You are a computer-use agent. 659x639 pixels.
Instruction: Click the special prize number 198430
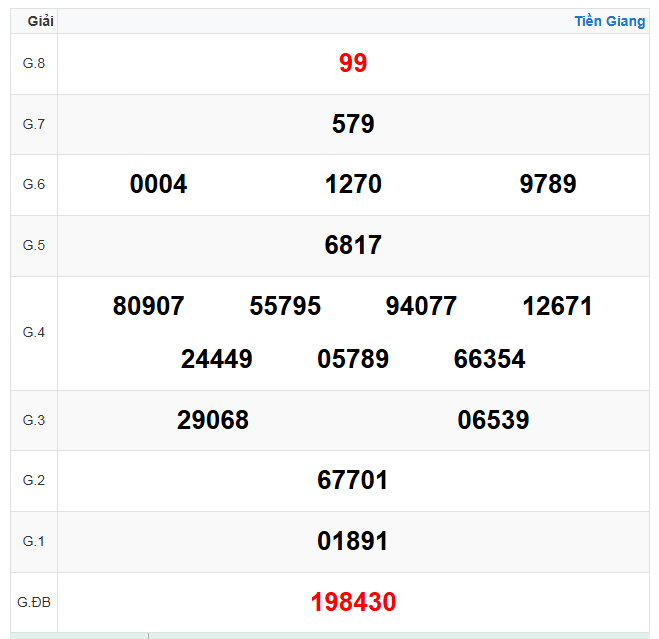pyautogui.click(x=353, y=603)
